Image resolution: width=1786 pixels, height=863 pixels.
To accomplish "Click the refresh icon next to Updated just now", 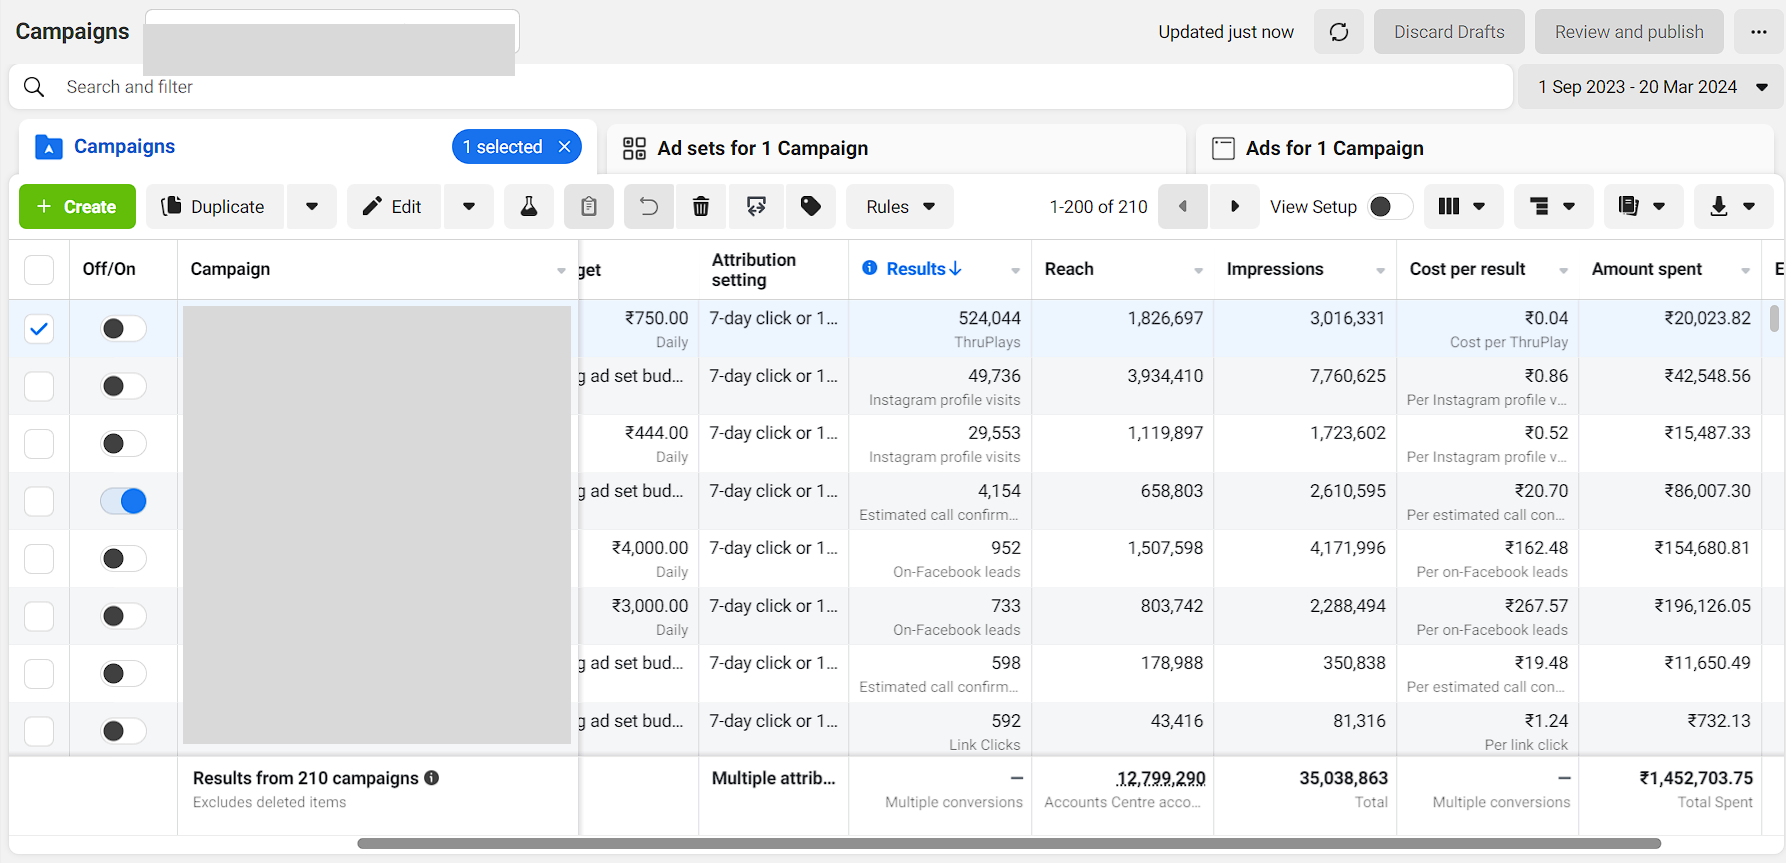I will point(1338,32).
